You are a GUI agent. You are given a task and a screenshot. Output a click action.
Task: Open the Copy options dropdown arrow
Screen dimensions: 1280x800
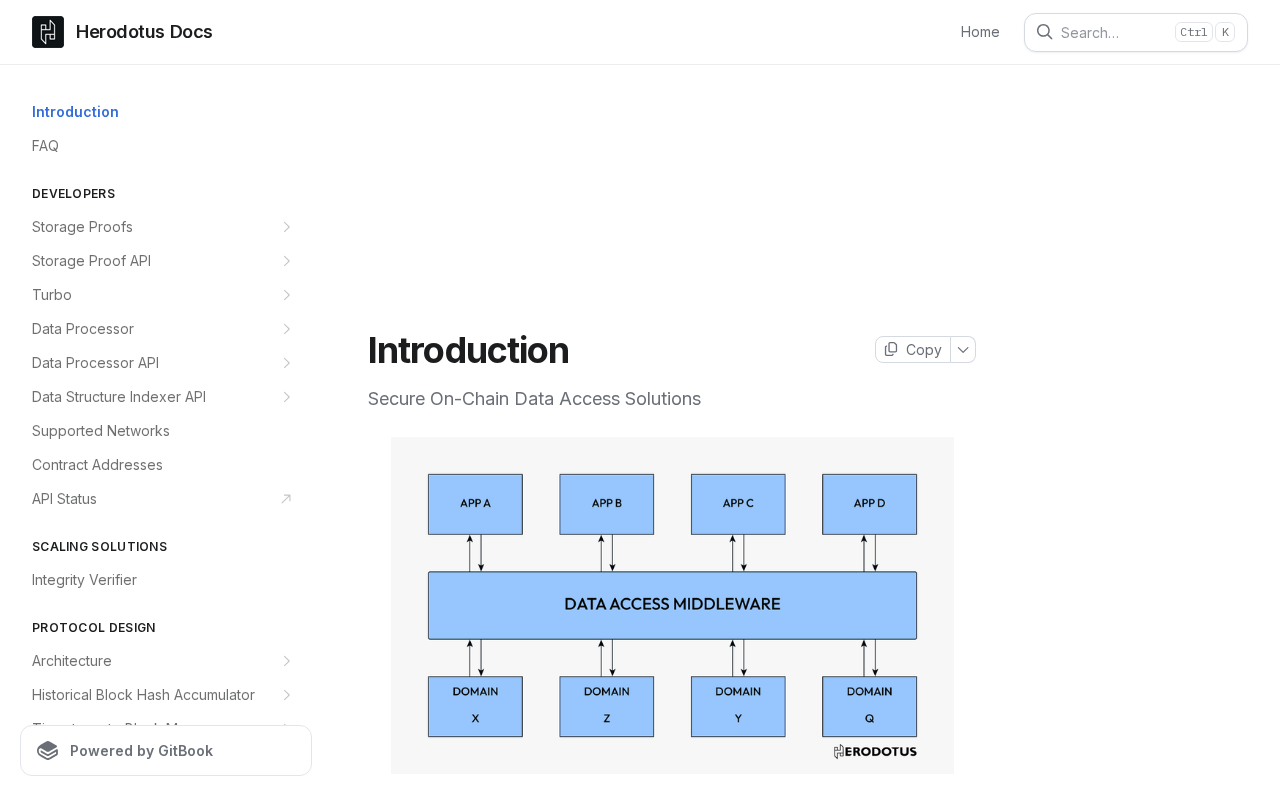point(963,350)
